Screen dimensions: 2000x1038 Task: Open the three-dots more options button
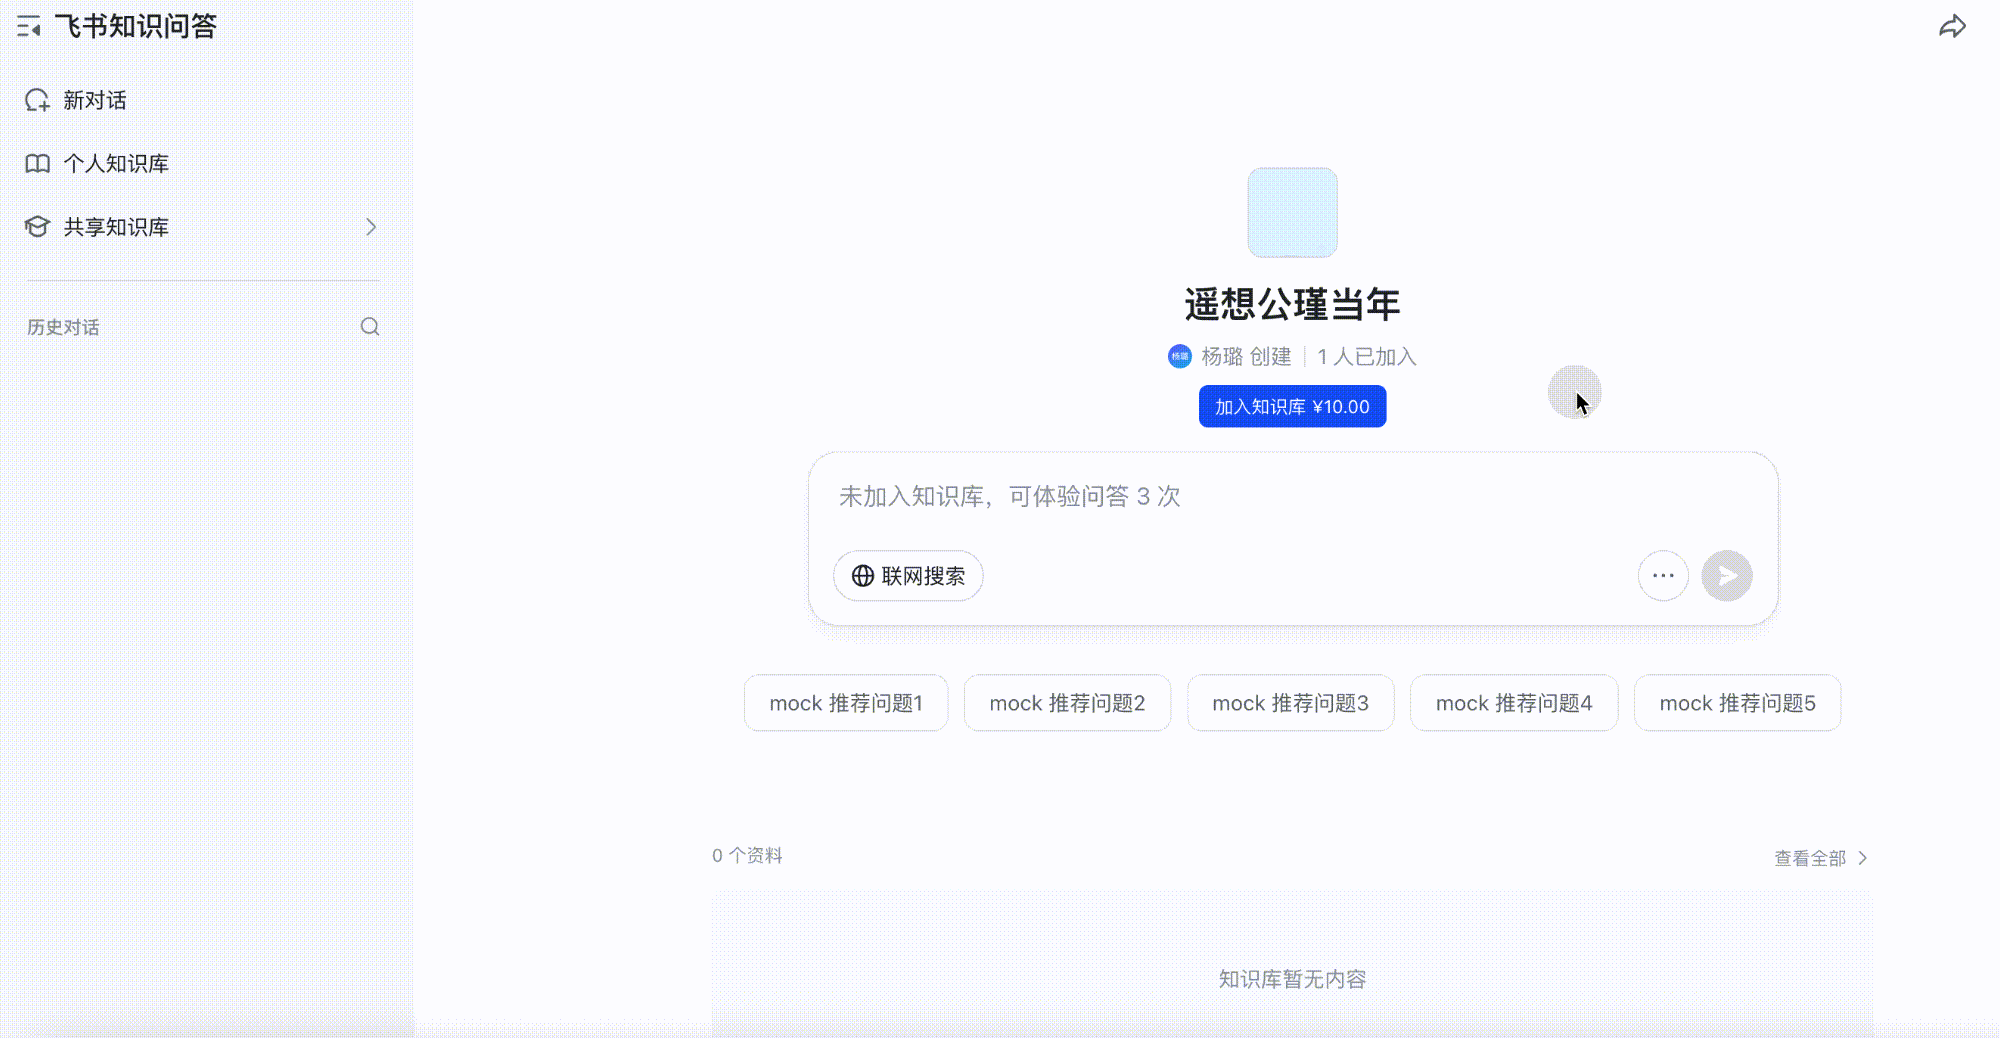point(1663,576)
